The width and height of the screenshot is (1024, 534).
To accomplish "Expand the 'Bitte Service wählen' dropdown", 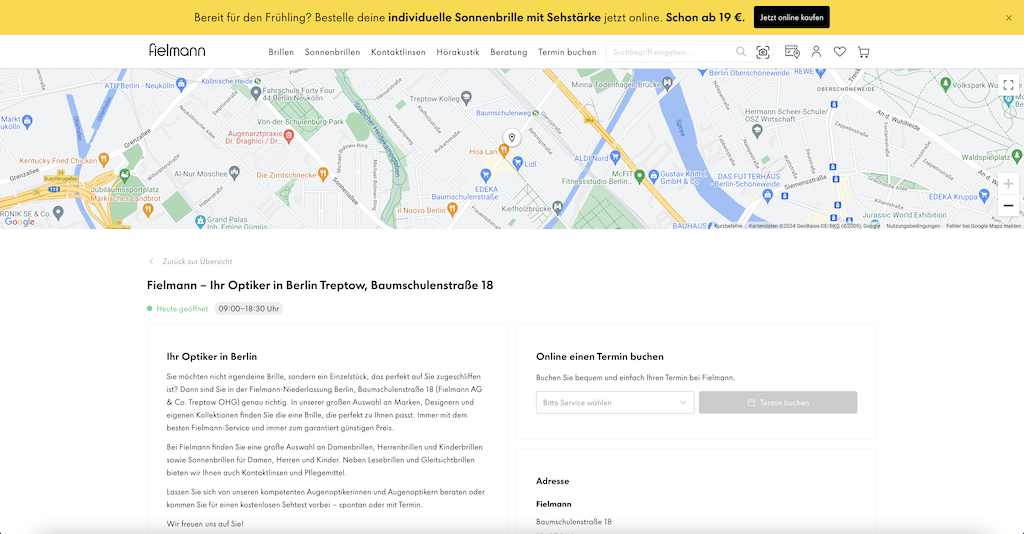I will (x=615, y=402).
